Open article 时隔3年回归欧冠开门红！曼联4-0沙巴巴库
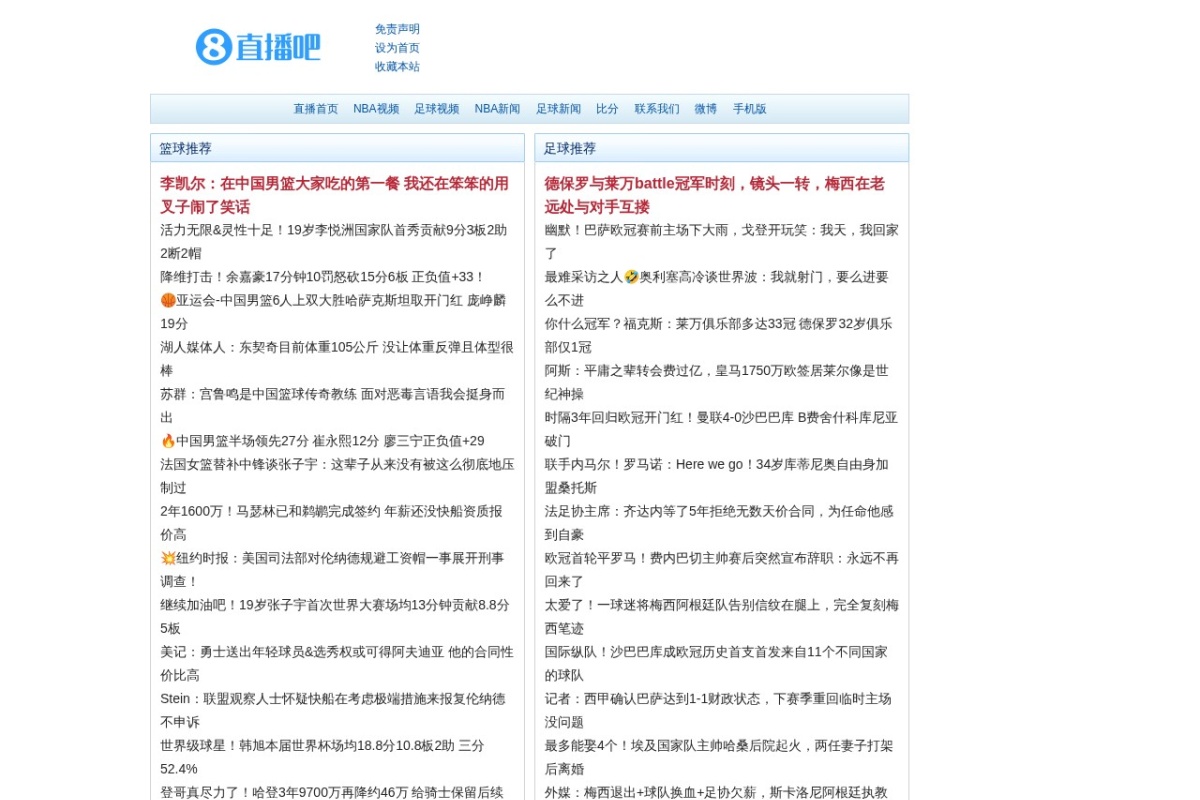Viewport: 1200px width, 800px height. pyautogui.click(x=721, y=429)
